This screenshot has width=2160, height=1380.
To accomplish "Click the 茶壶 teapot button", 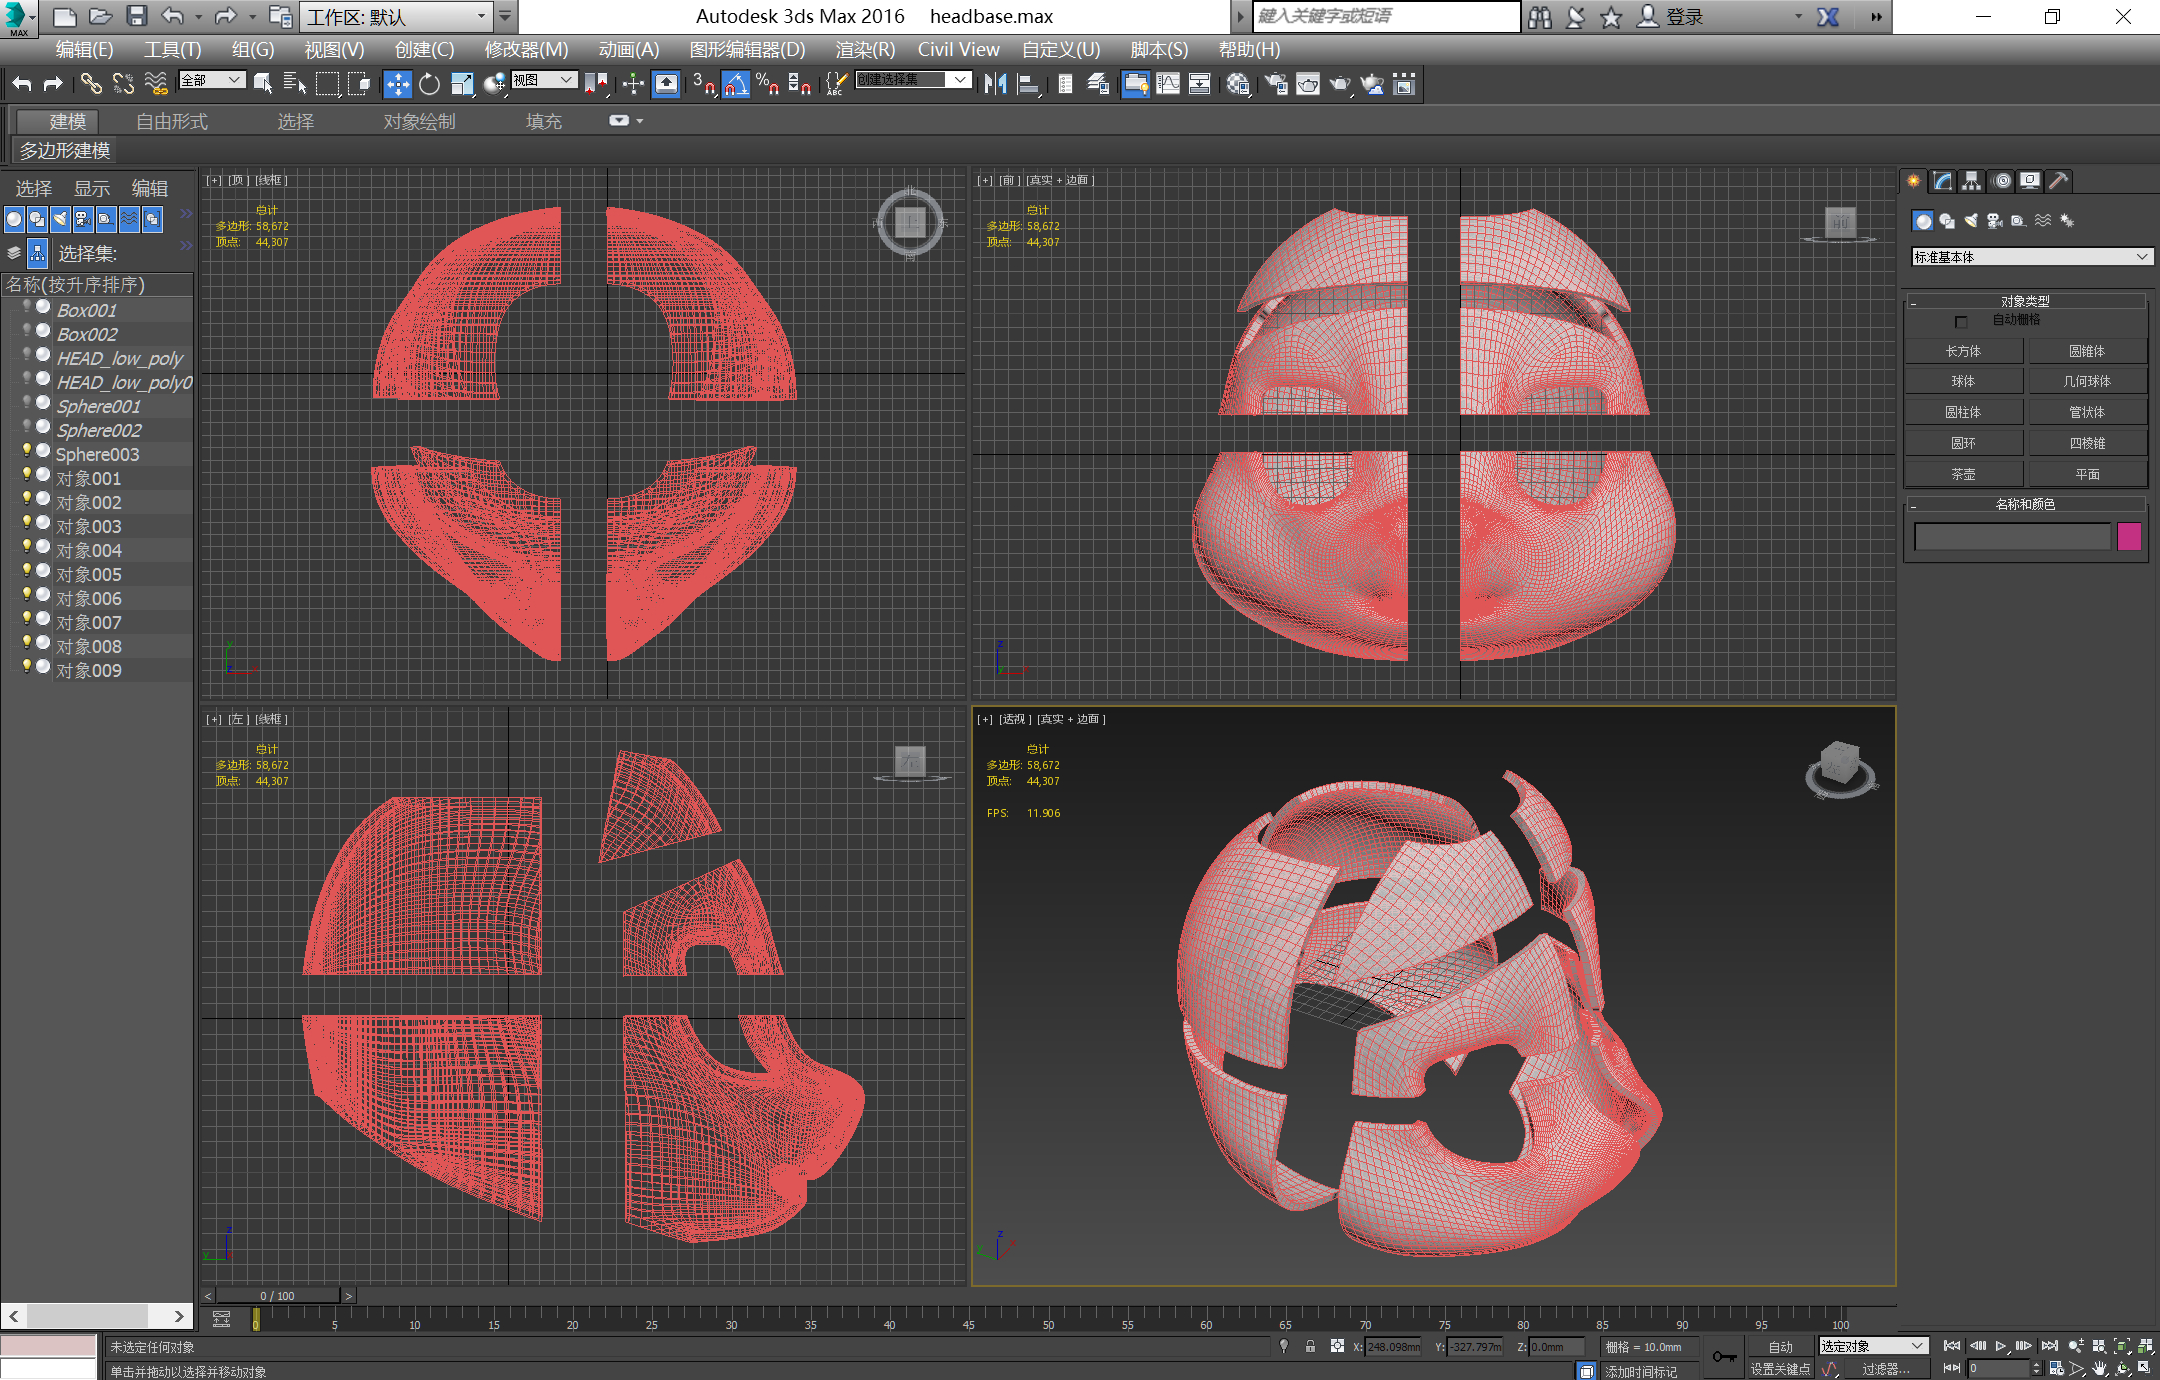I will pos(1963,474).
